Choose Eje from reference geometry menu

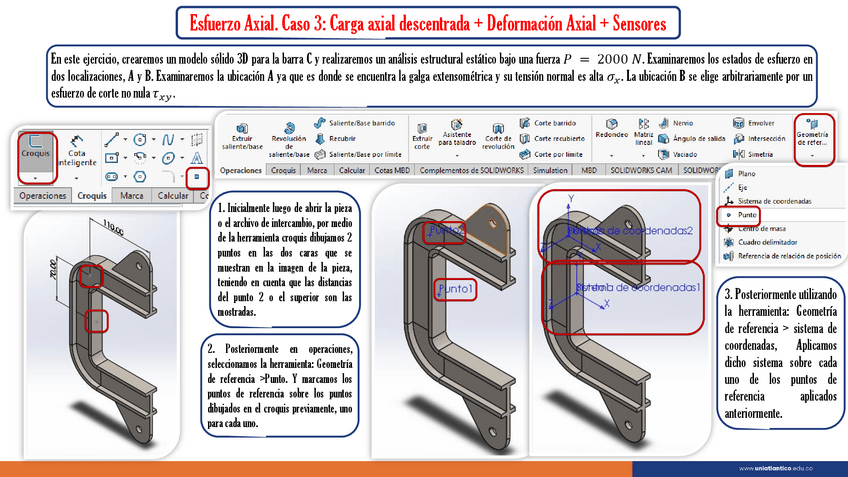(736, 187)
